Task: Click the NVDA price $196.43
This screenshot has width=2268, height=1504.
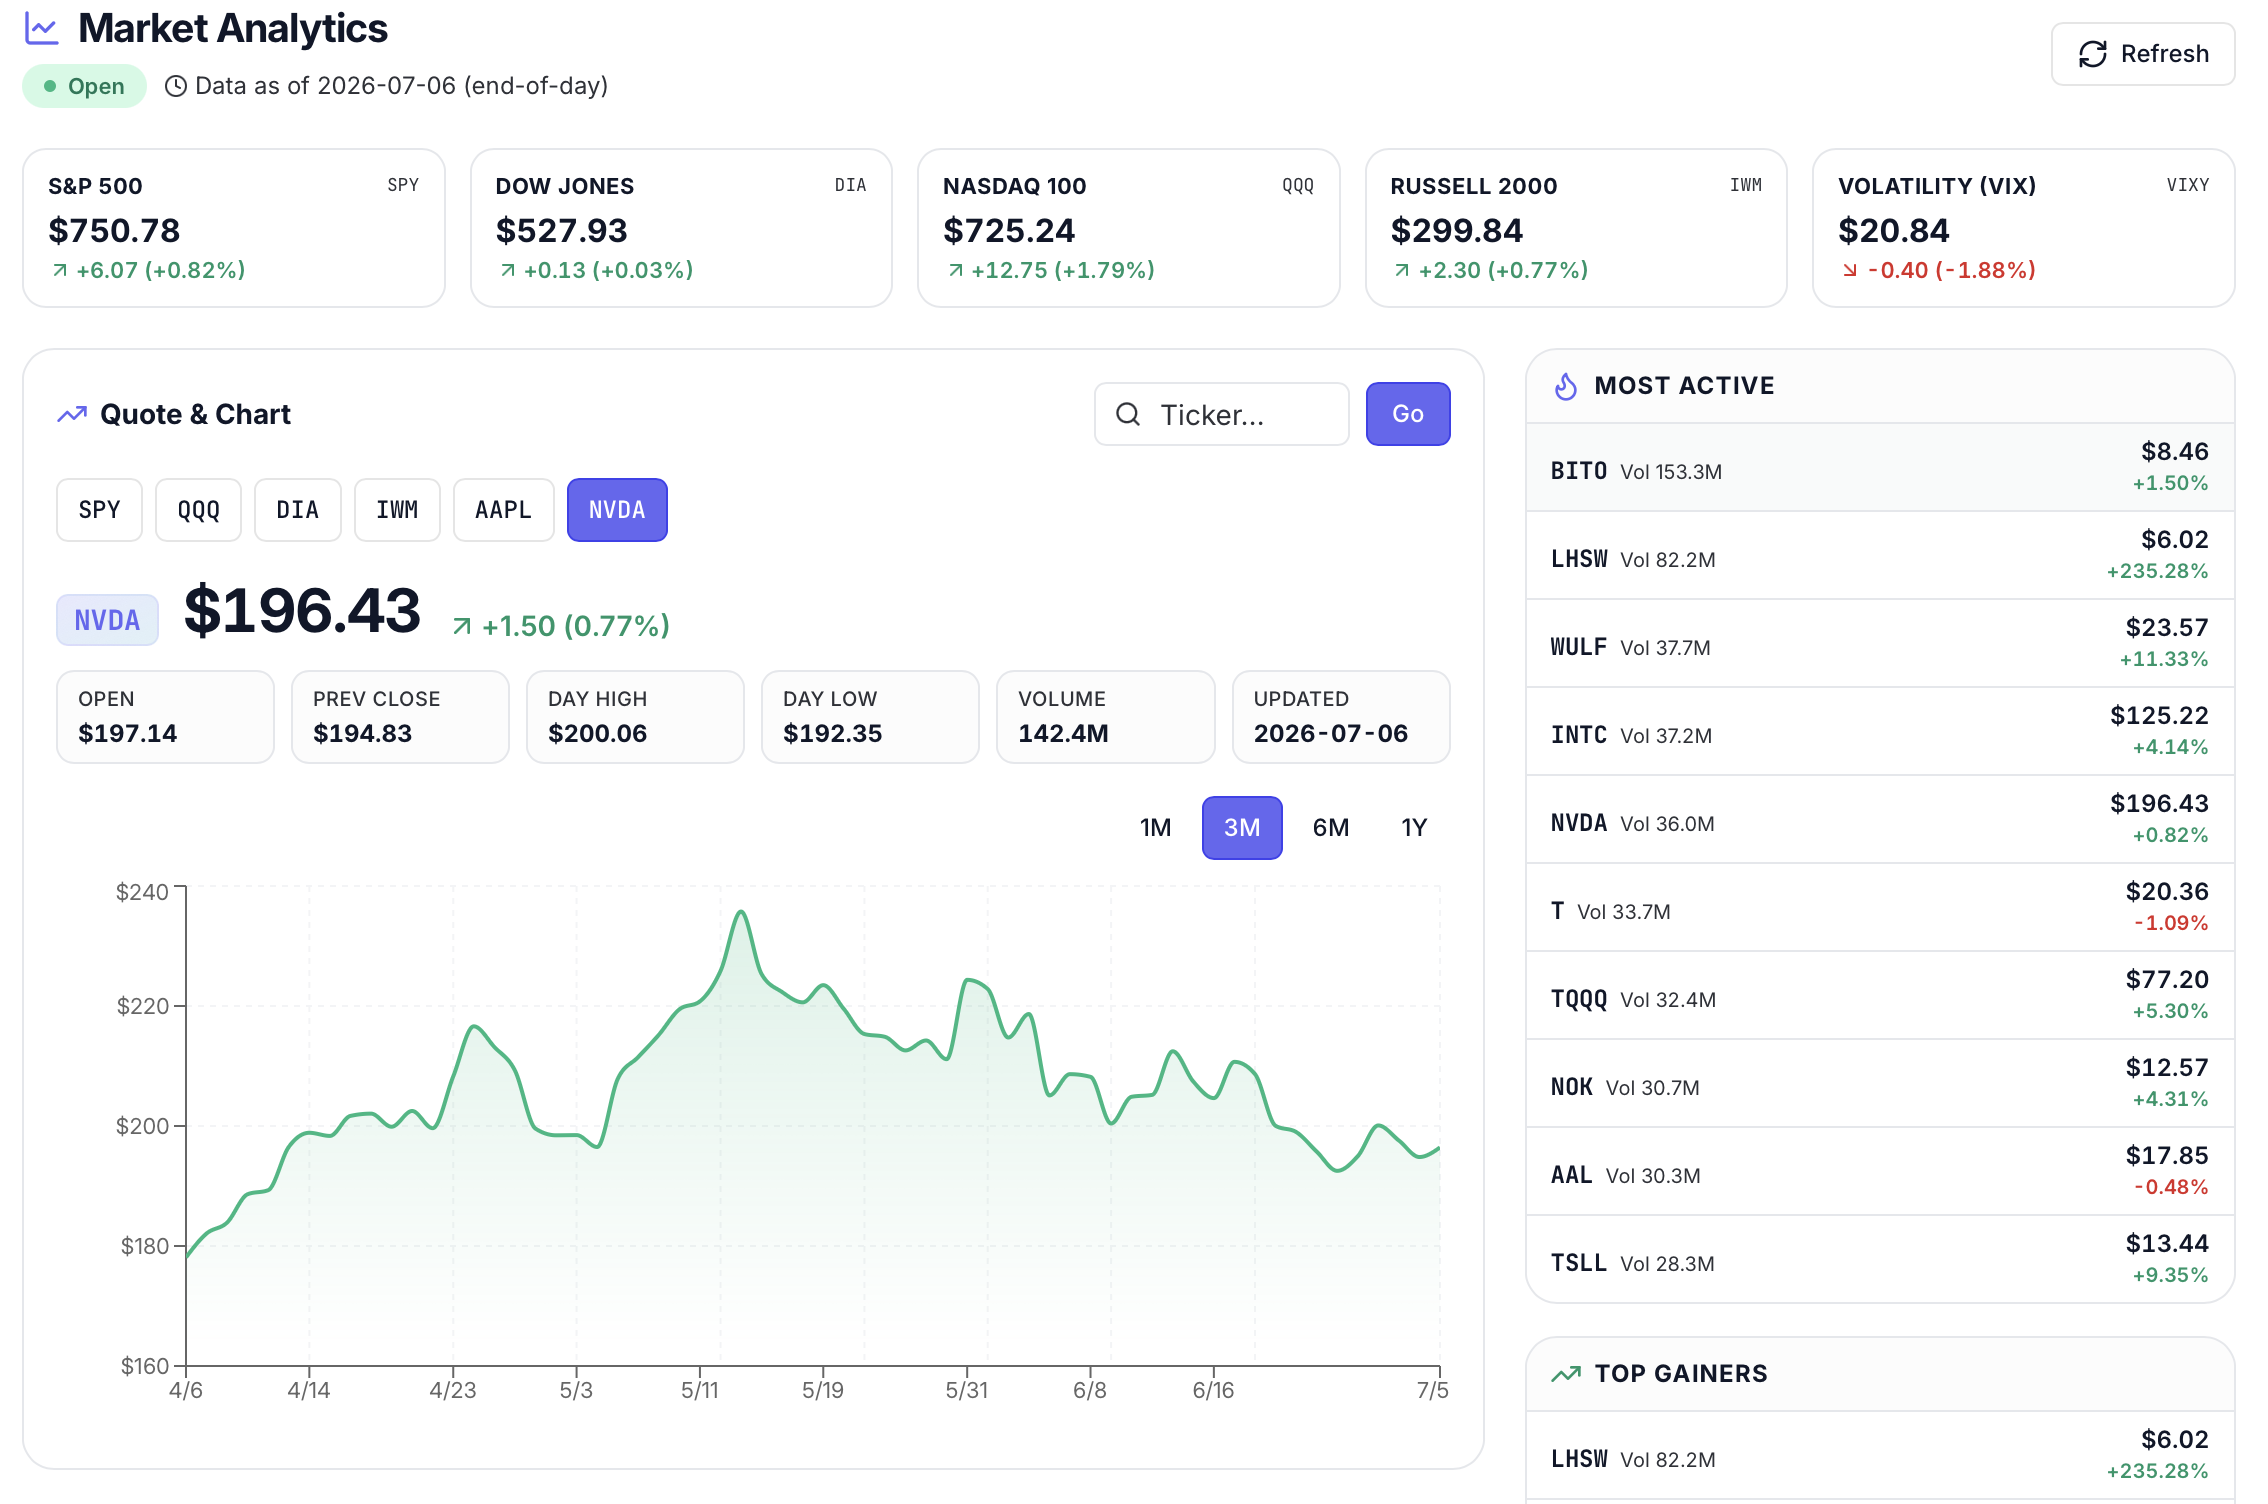Action: pos(302,610)
